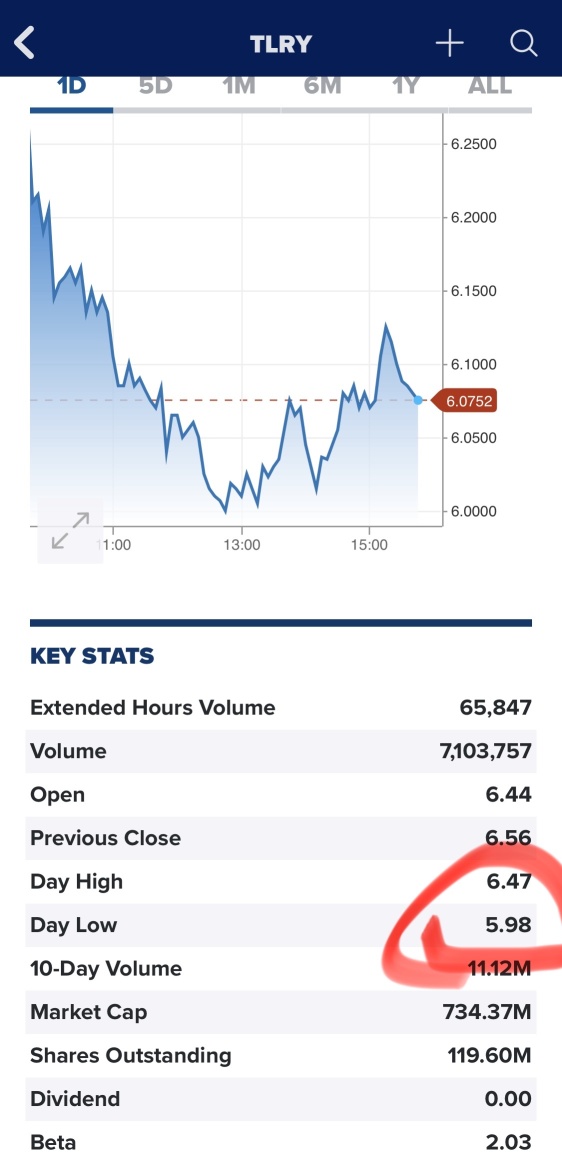
Task: Switch to the 1M chart range
Action: pyautogui.click(x=239, y=86)
